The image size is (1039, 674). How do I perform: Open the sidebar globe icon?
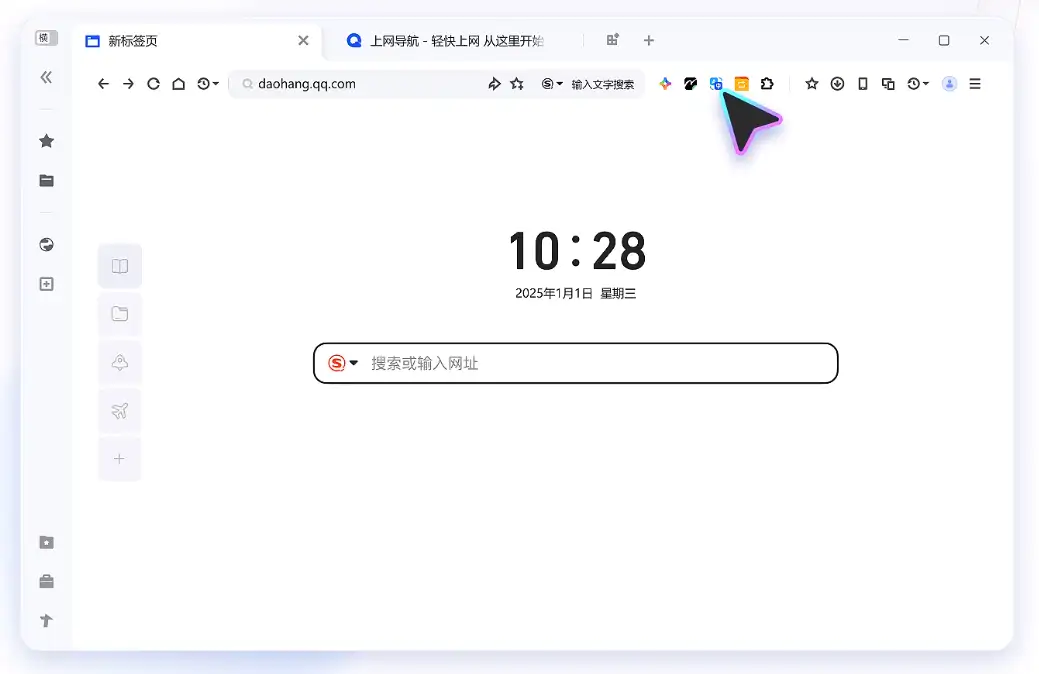[x=46, y=245]
